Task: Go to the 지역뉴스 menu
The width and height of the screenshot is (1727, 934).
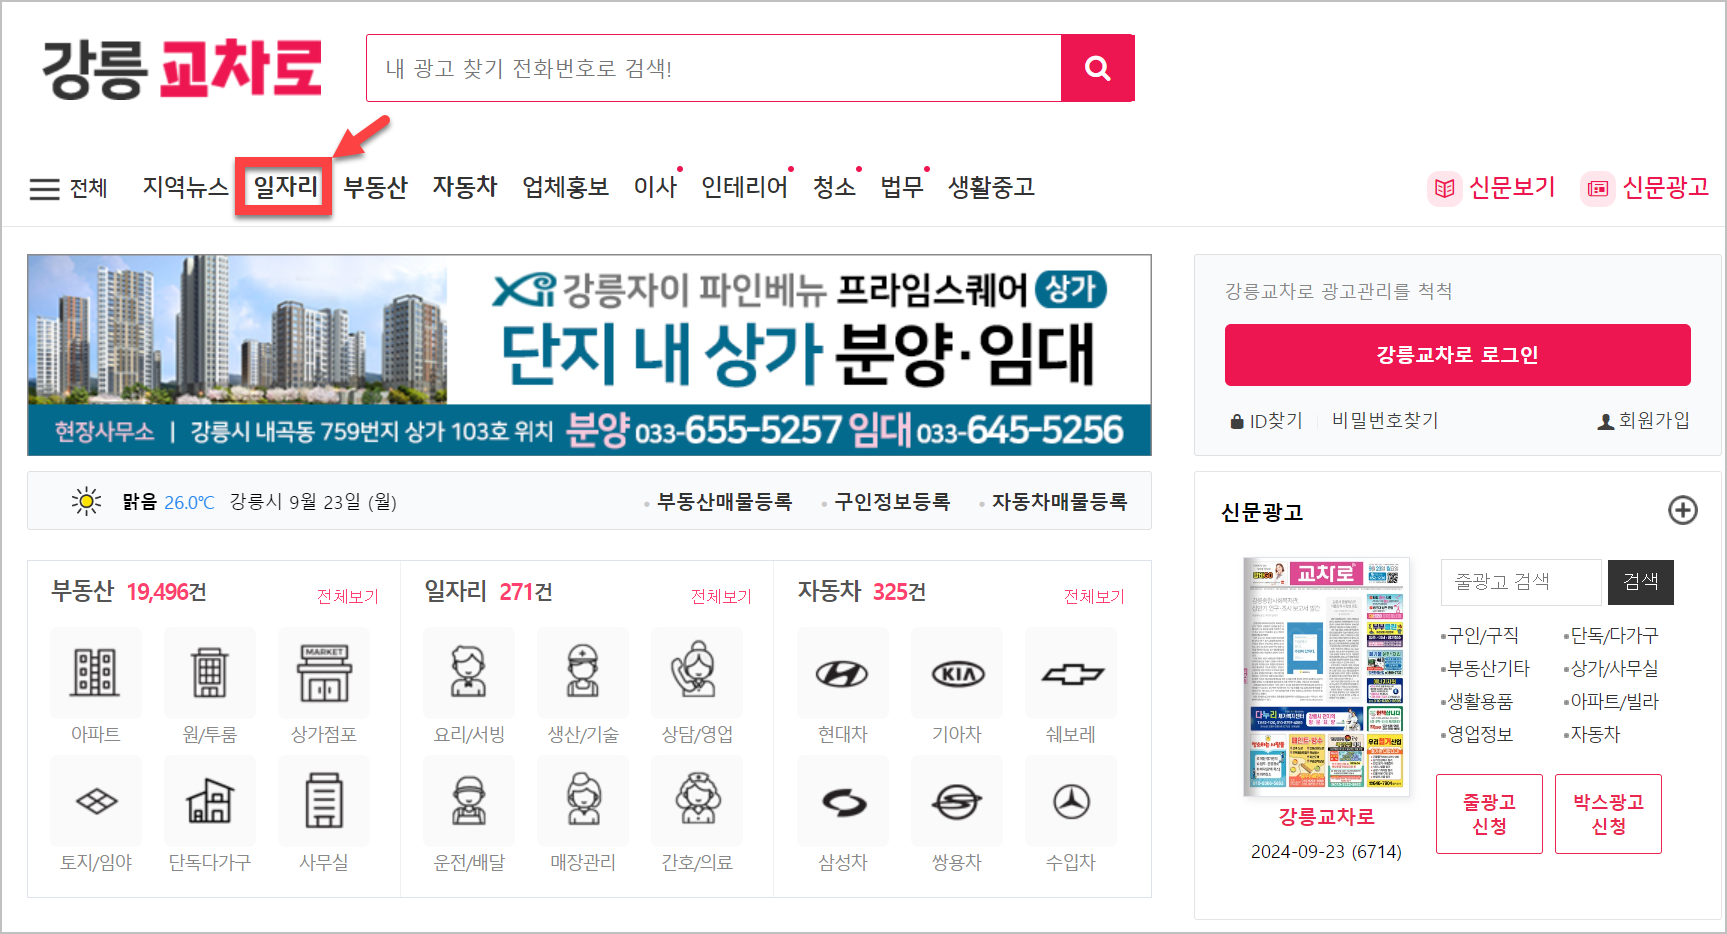Action: 185,187
